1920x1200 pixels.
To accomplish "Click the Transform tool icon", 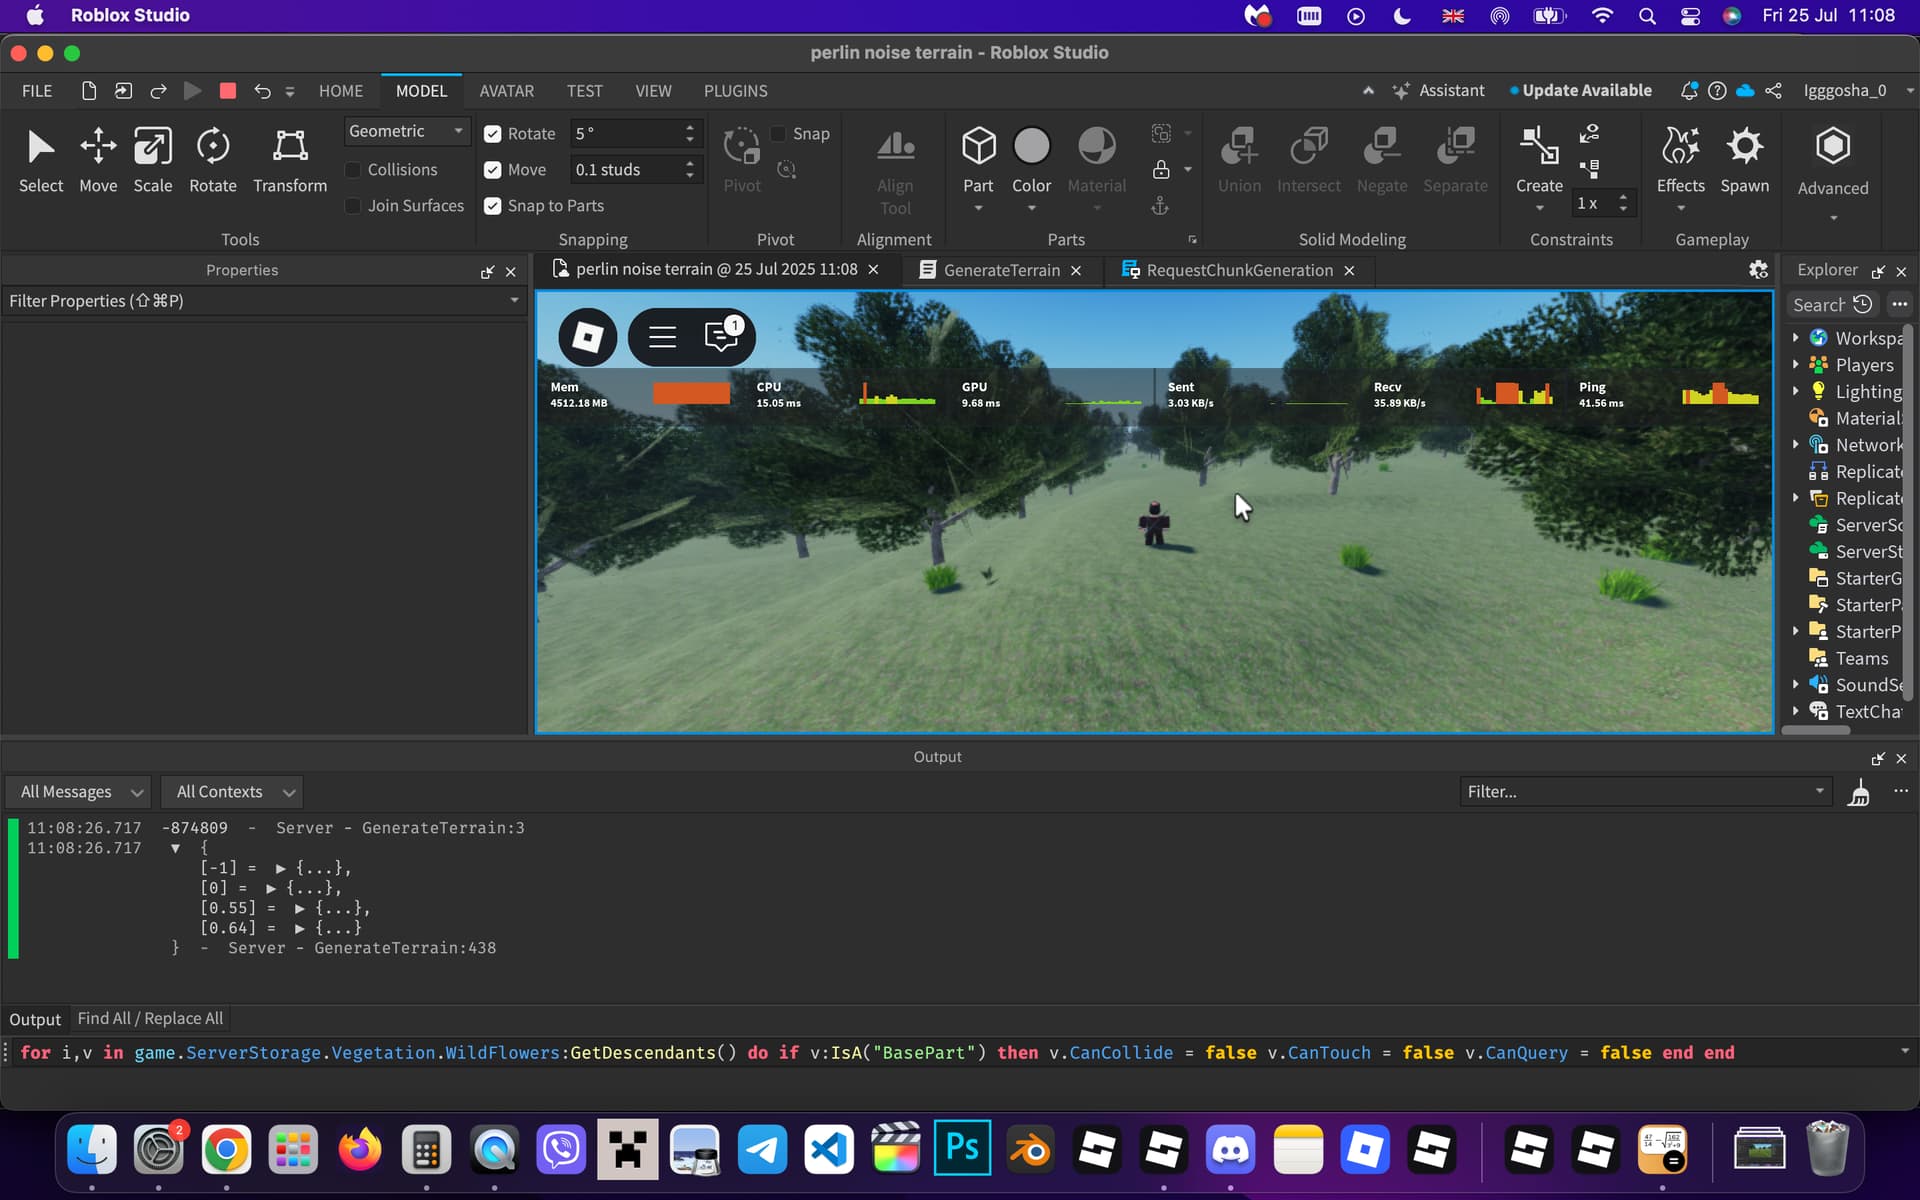I will pos(290,147).
